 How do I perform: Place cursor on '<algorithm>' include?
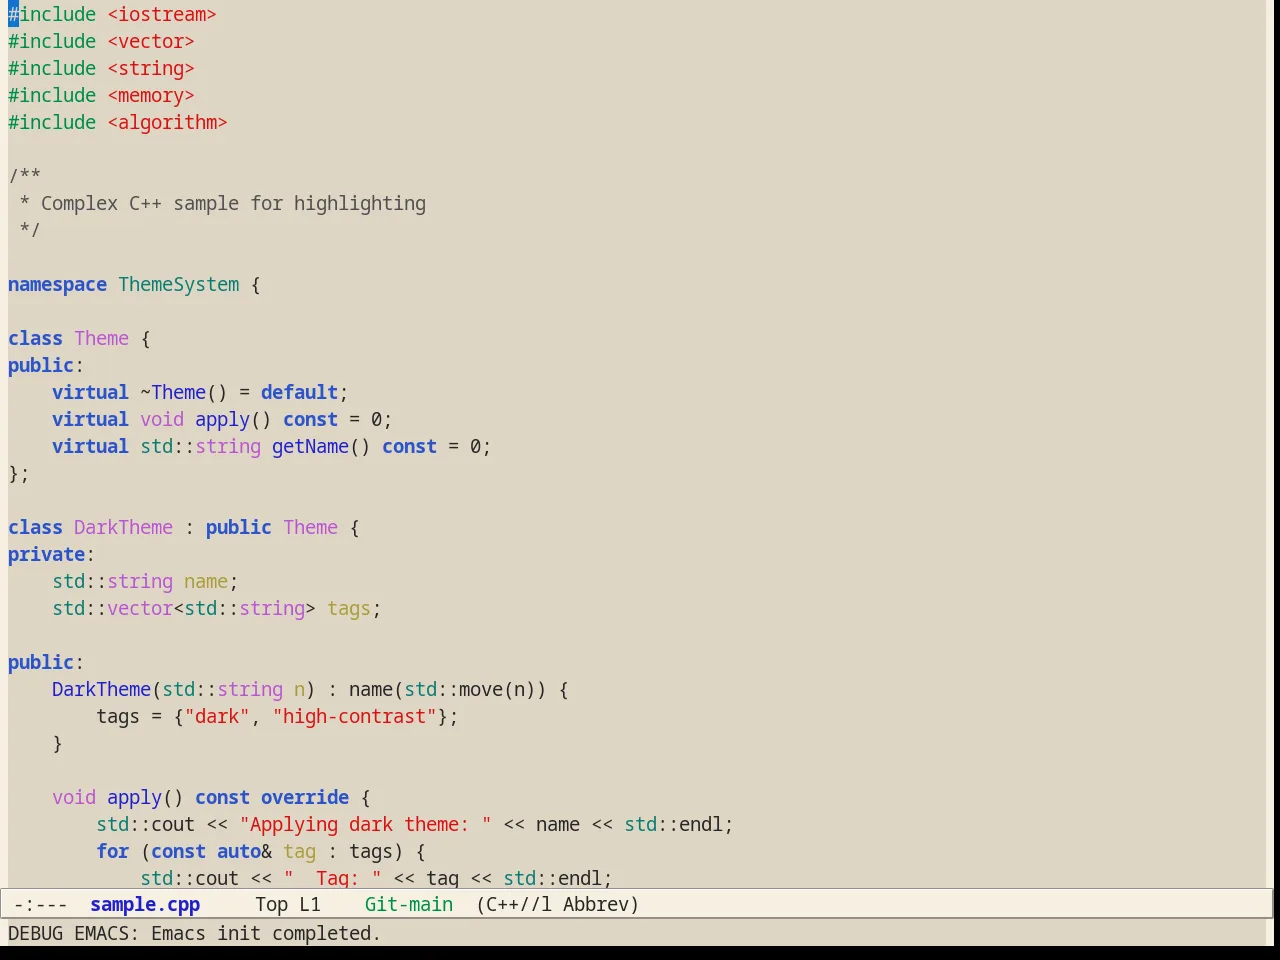[167, 123]
